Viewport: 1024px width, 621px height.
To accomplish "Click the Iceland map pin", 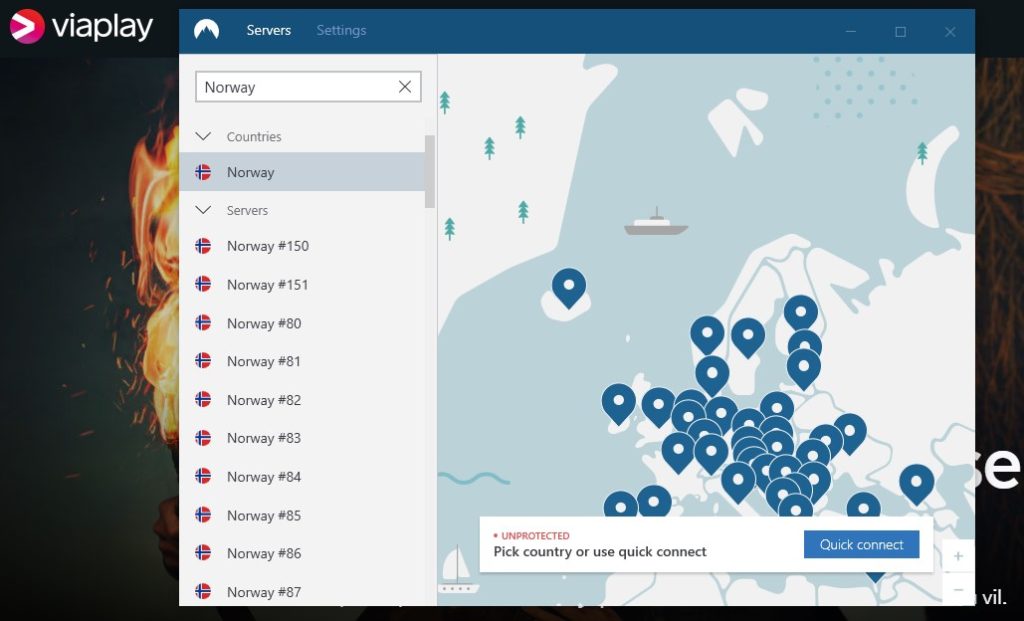I will coord(569,288).
